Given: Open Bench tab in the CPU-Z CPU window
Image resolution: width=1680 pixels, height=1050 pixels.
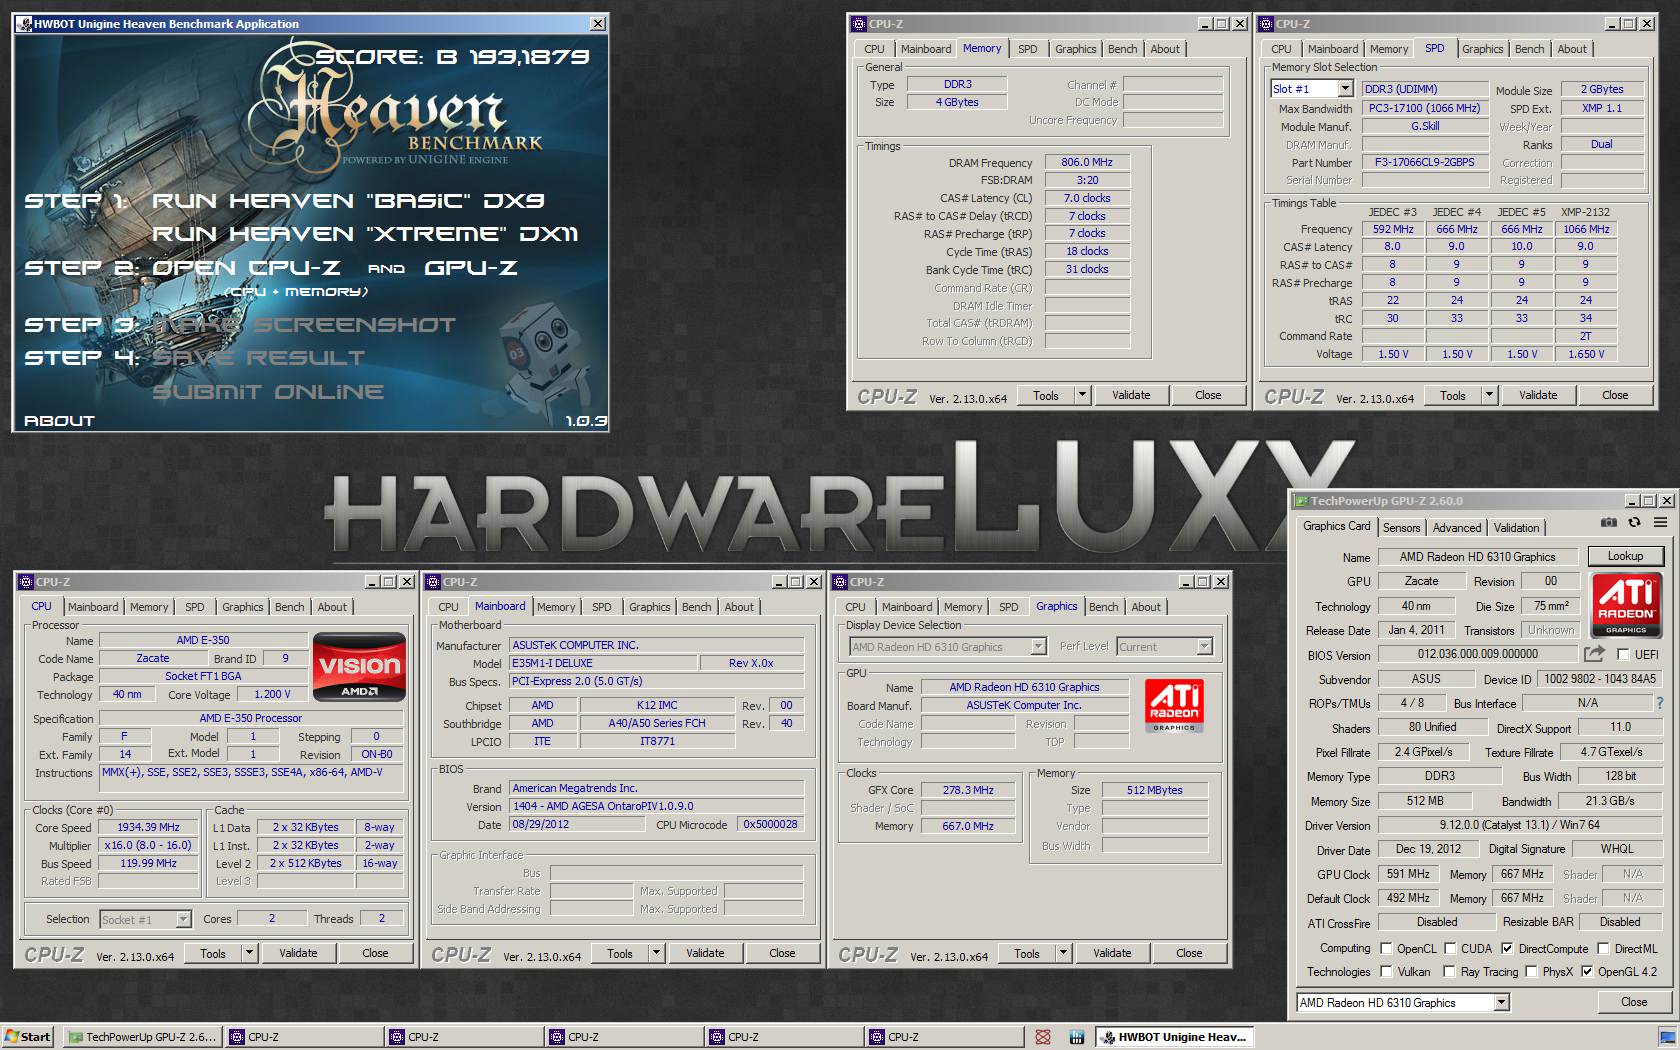Looking at the screenshot, I should tap(289, 607).
